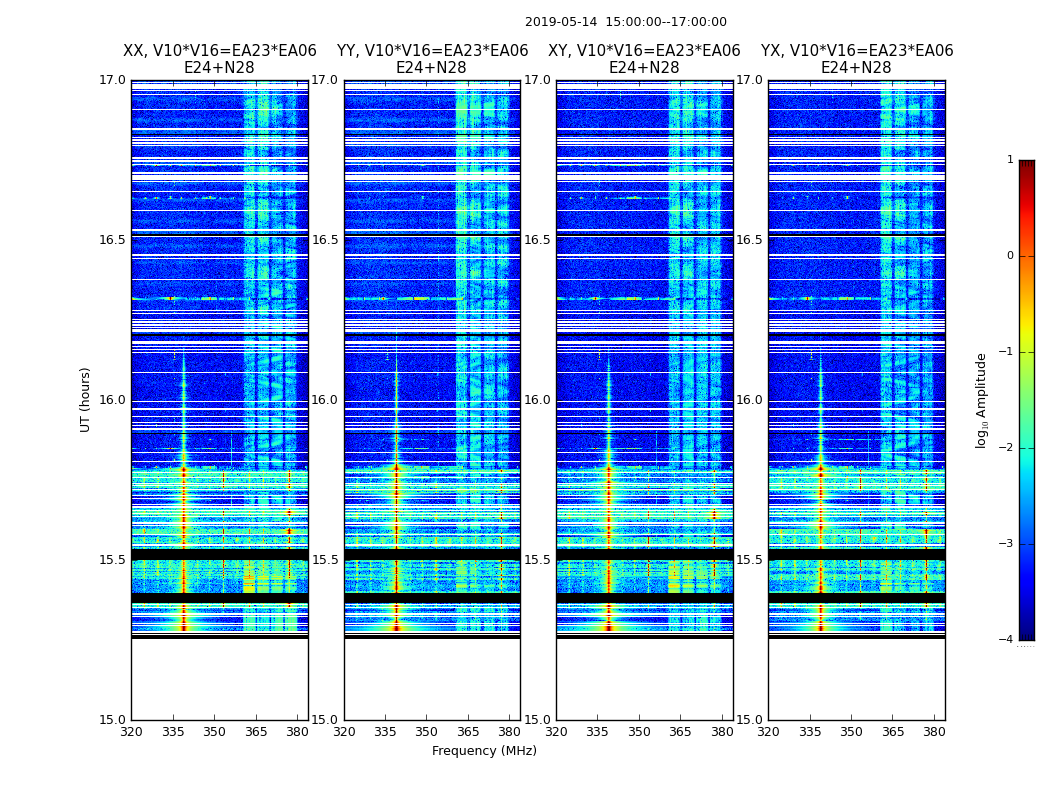Viewport: 1050px width, 800px height.
Task: Select the XX, V10*V16=EA23*EA06 panel title
Action: point(220,51)
